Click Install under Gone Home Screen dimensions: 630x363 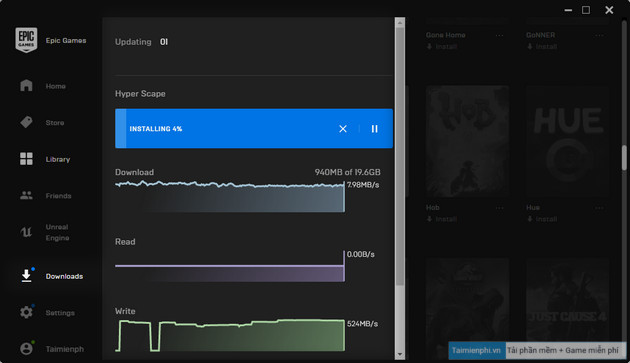pyautogui.click(x=442, y=47)
